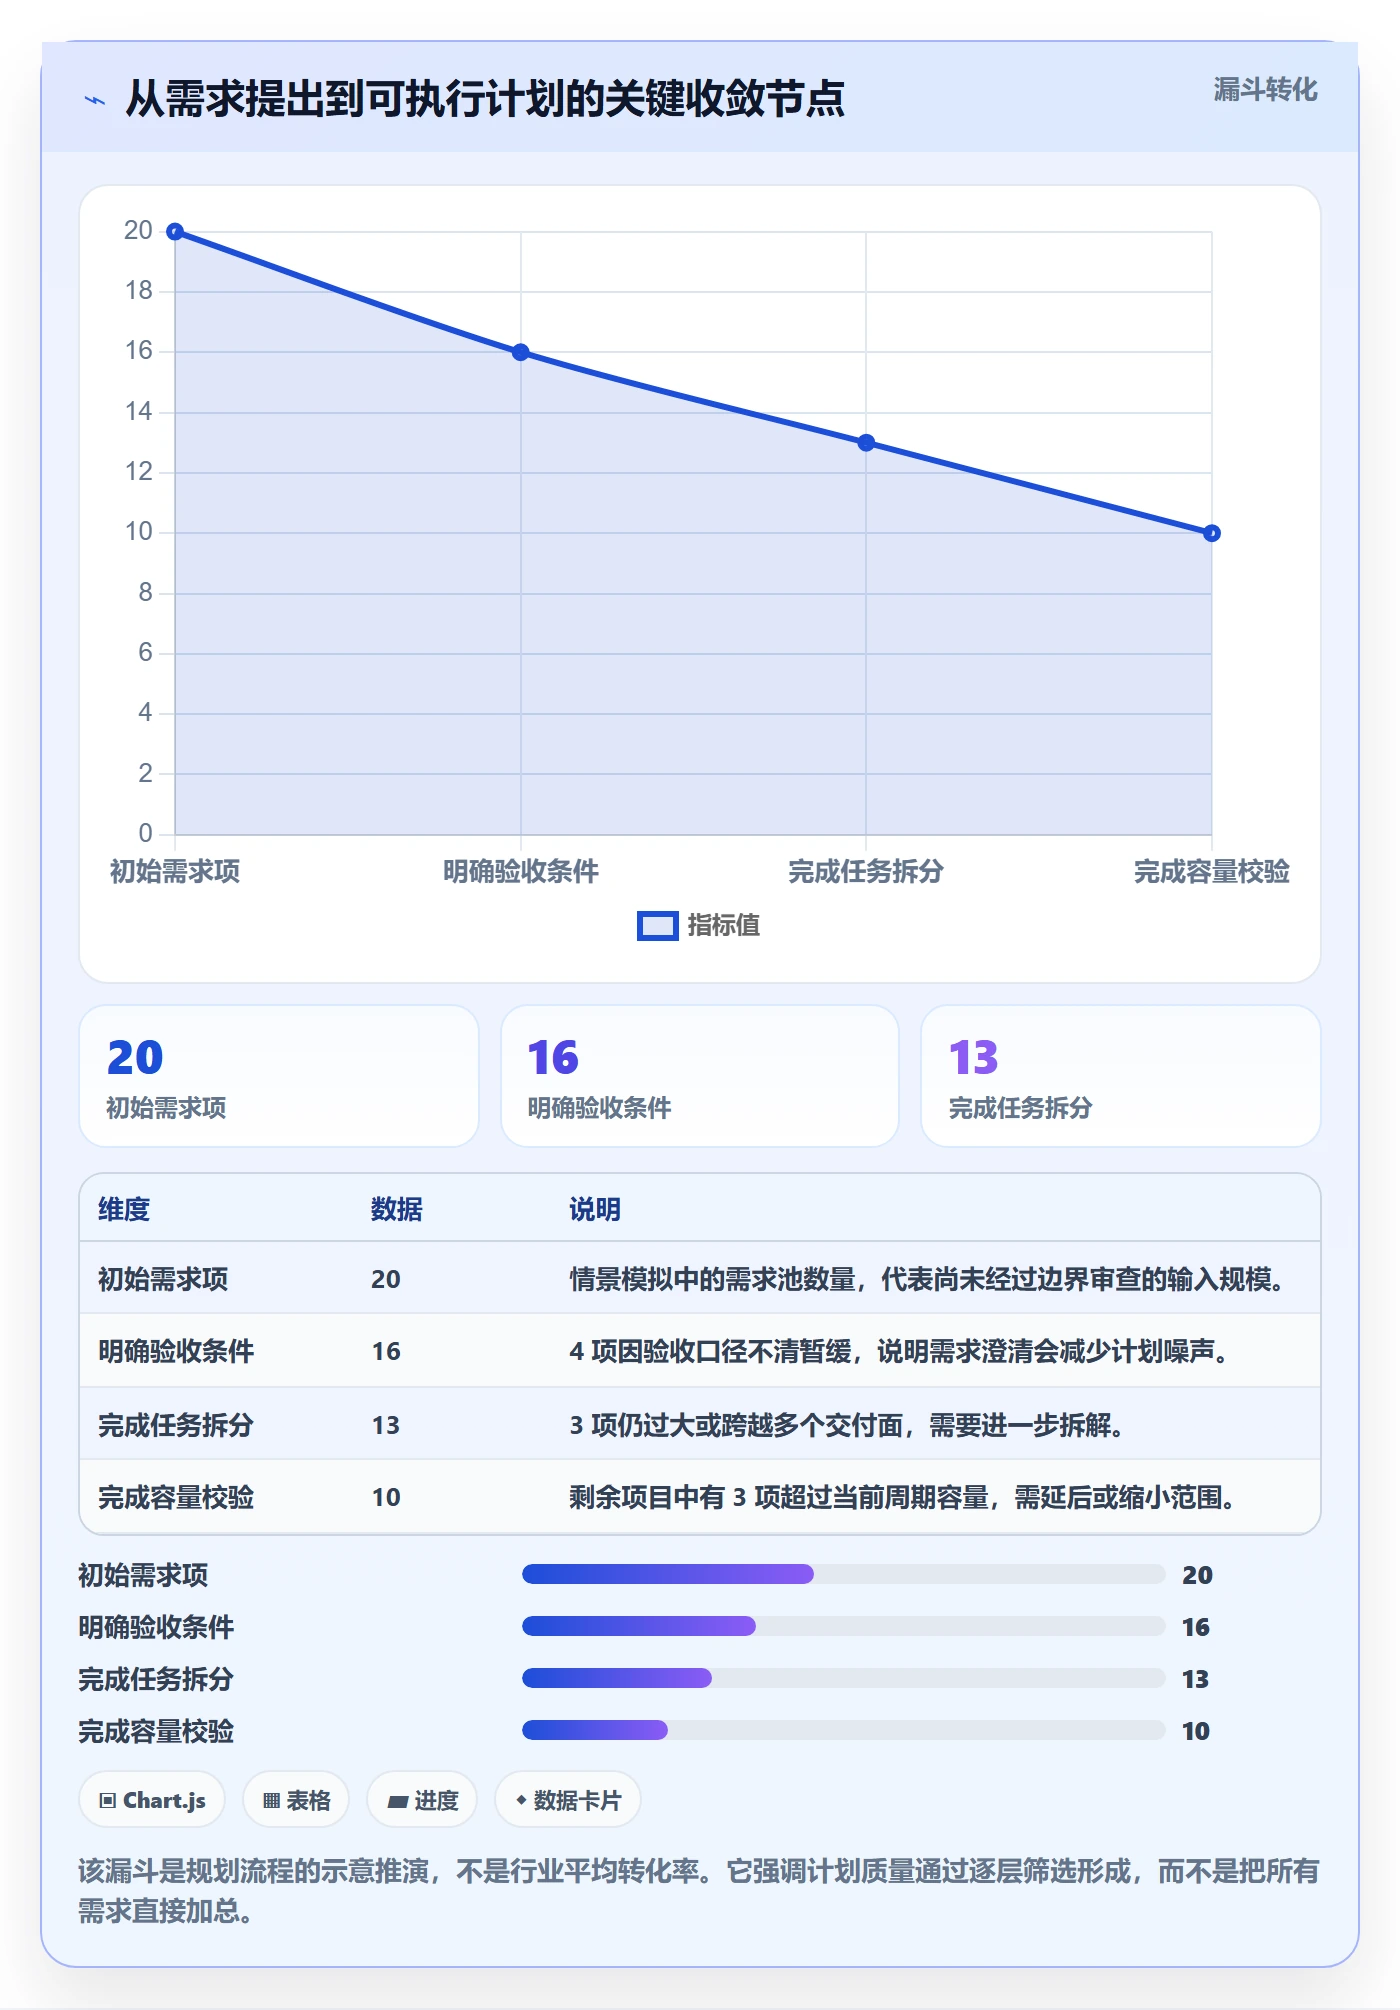Click the footnote beginning 该漏斗是规划流程
Viewport: 1400px width, 2010px height.
(x=699, y=1891)
